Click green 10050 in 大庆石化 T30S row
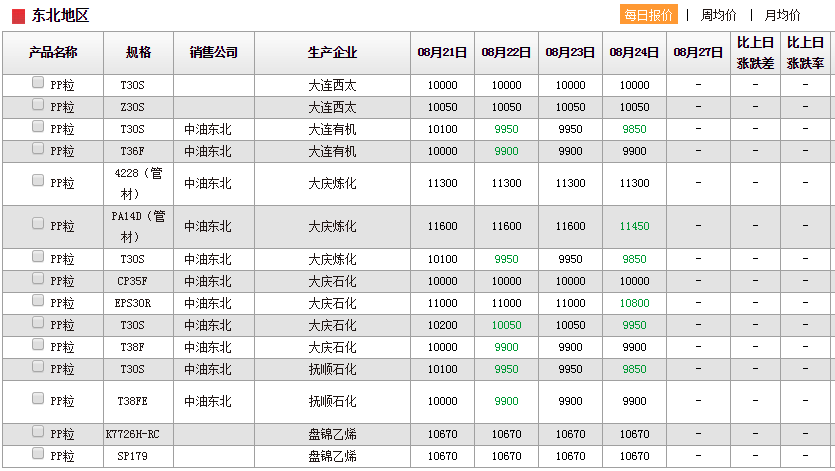 (506, 325)
